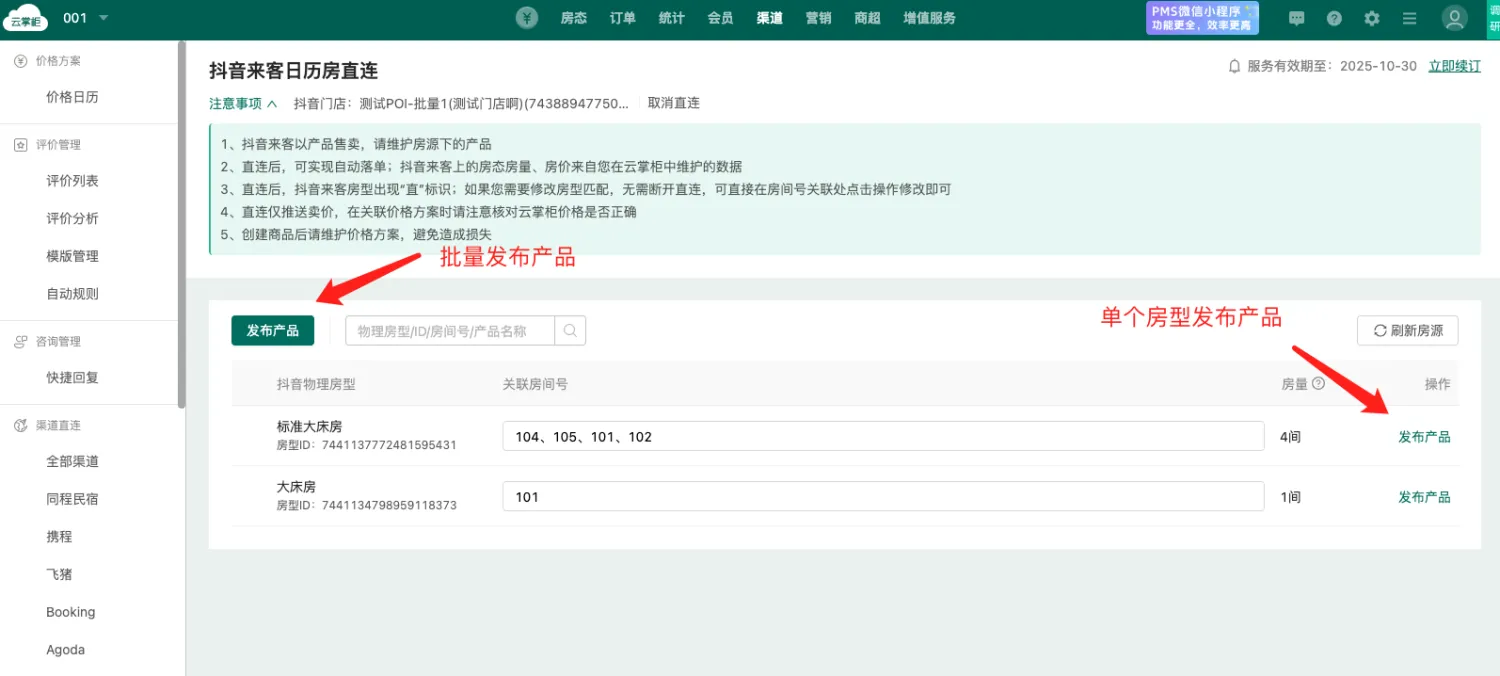Click the 大床房 room number field showing 101
This screenshot has height=676, width=1500.
click(883, 497)
